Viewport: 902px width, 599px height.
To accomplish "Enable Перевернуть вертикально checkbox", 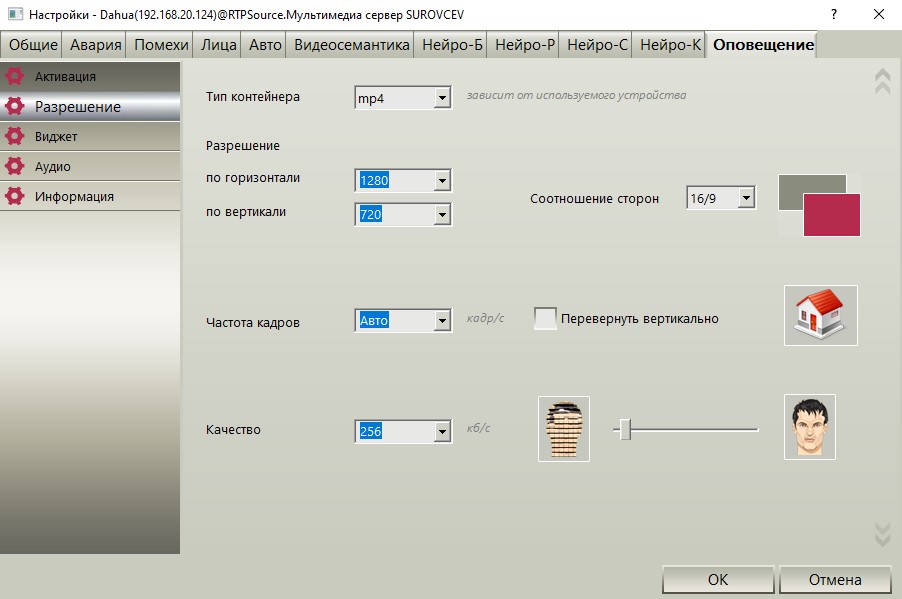I will click(545, 318).
